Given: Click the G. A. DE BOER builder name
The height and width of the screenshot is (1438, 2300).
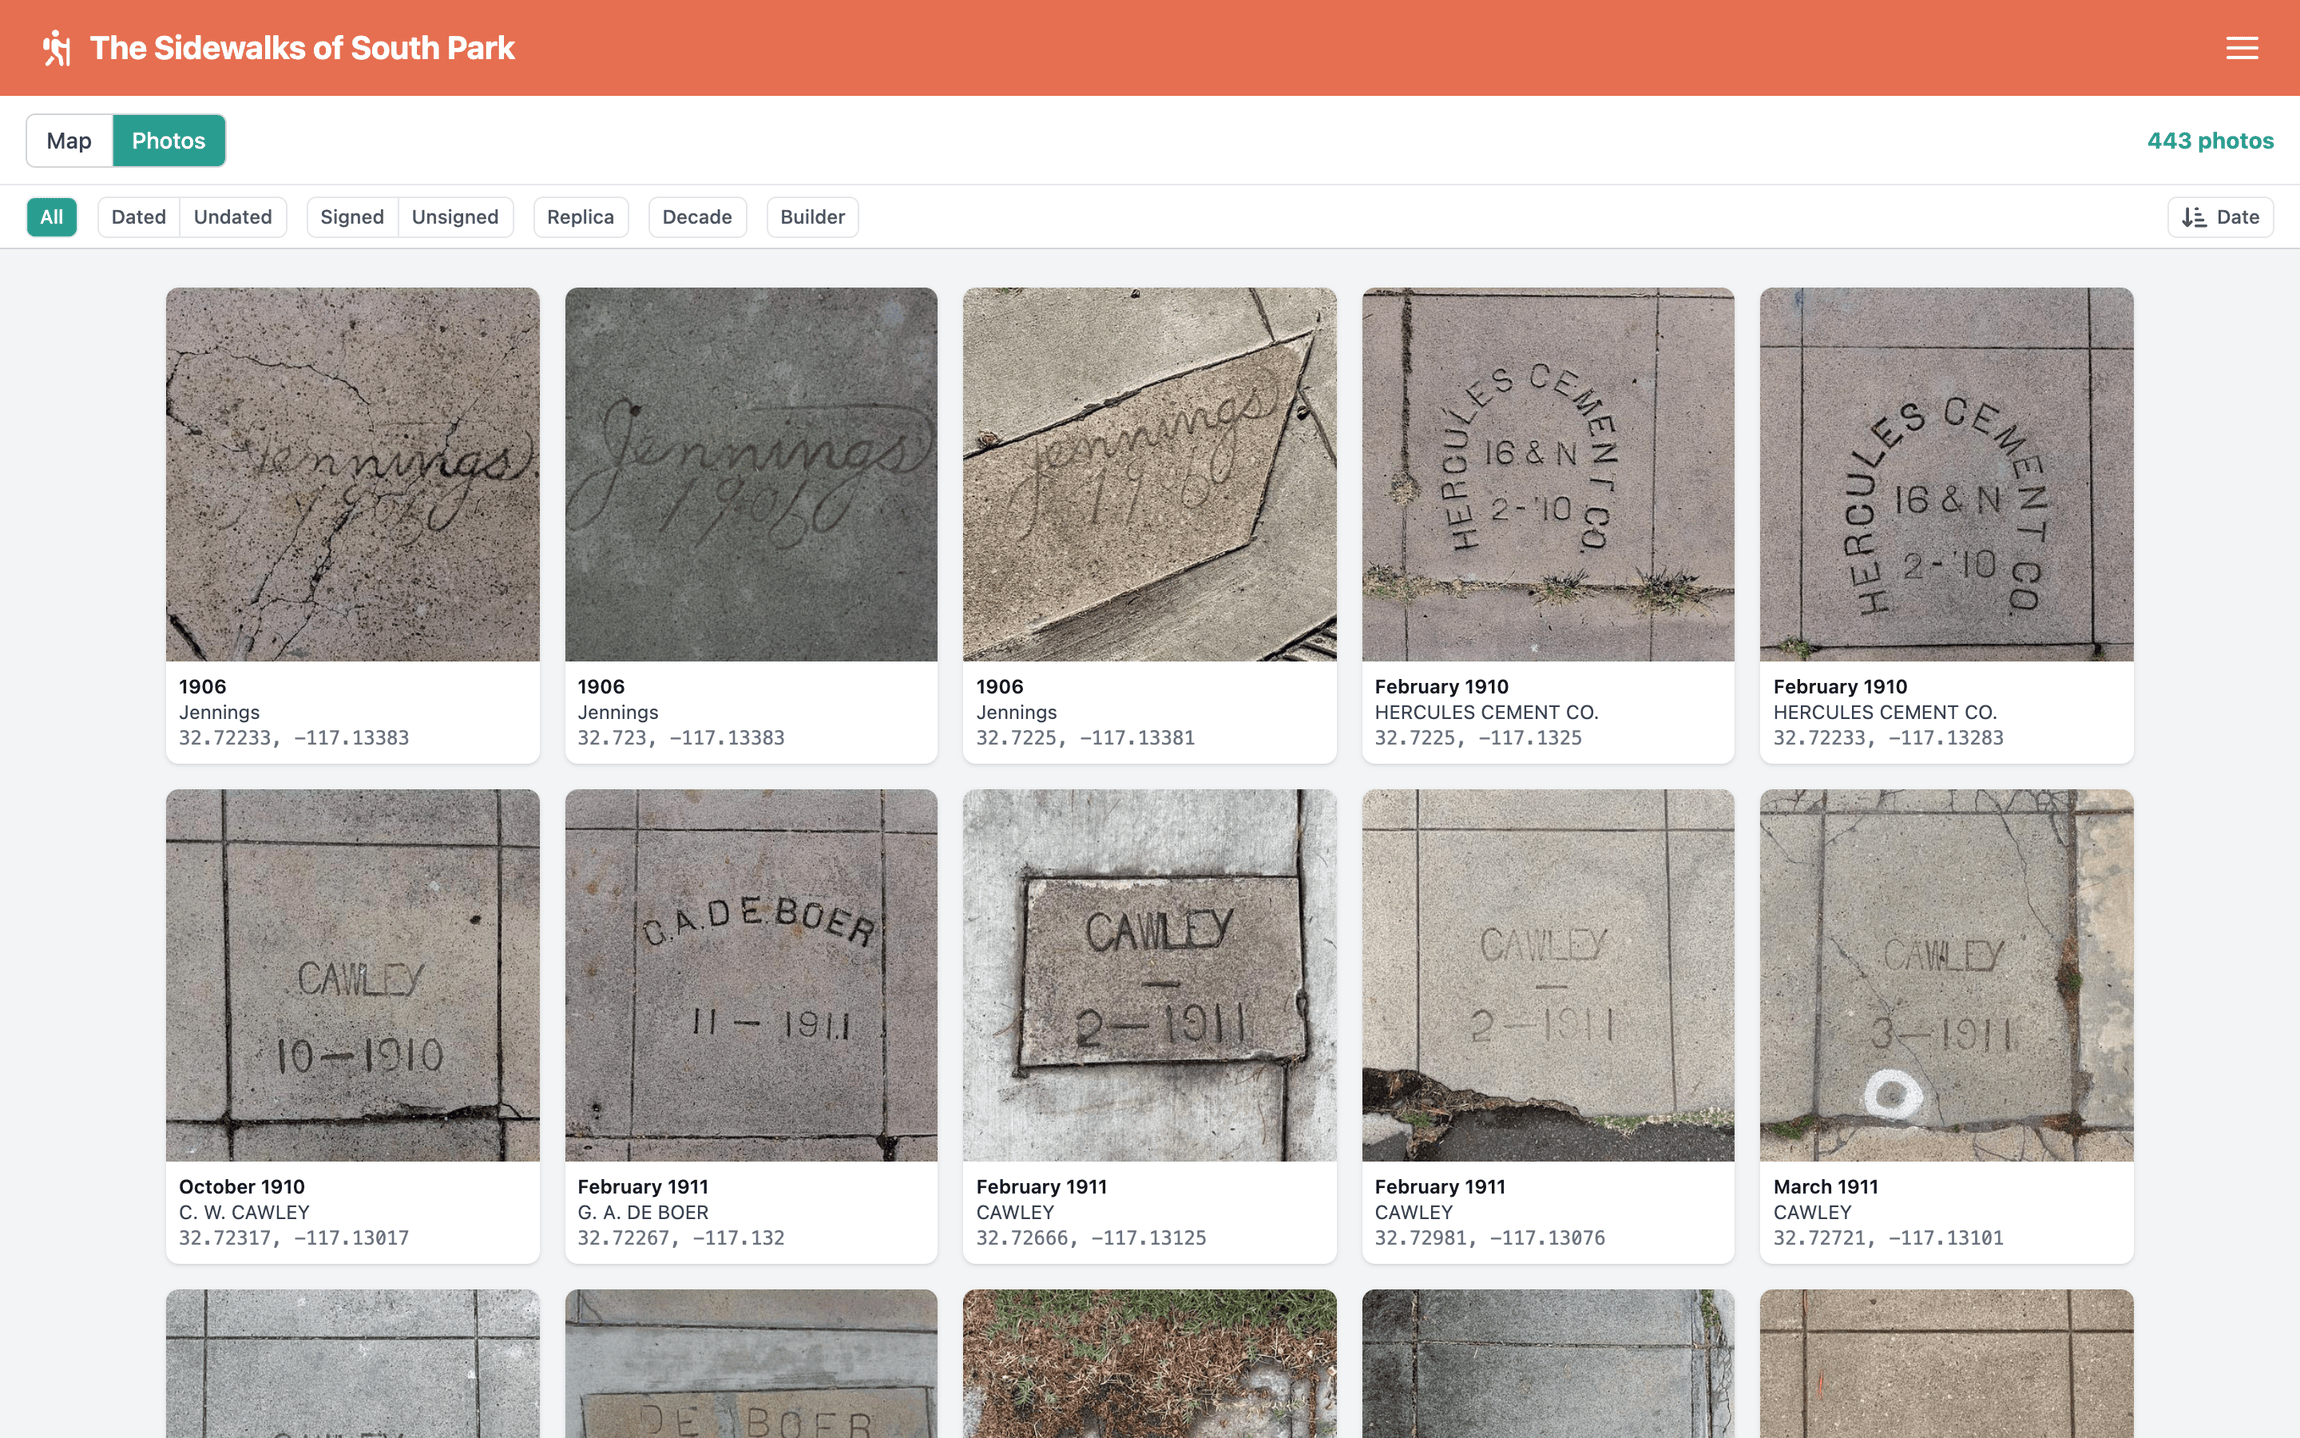Looking at the screenshot, I should [643, 1212].
